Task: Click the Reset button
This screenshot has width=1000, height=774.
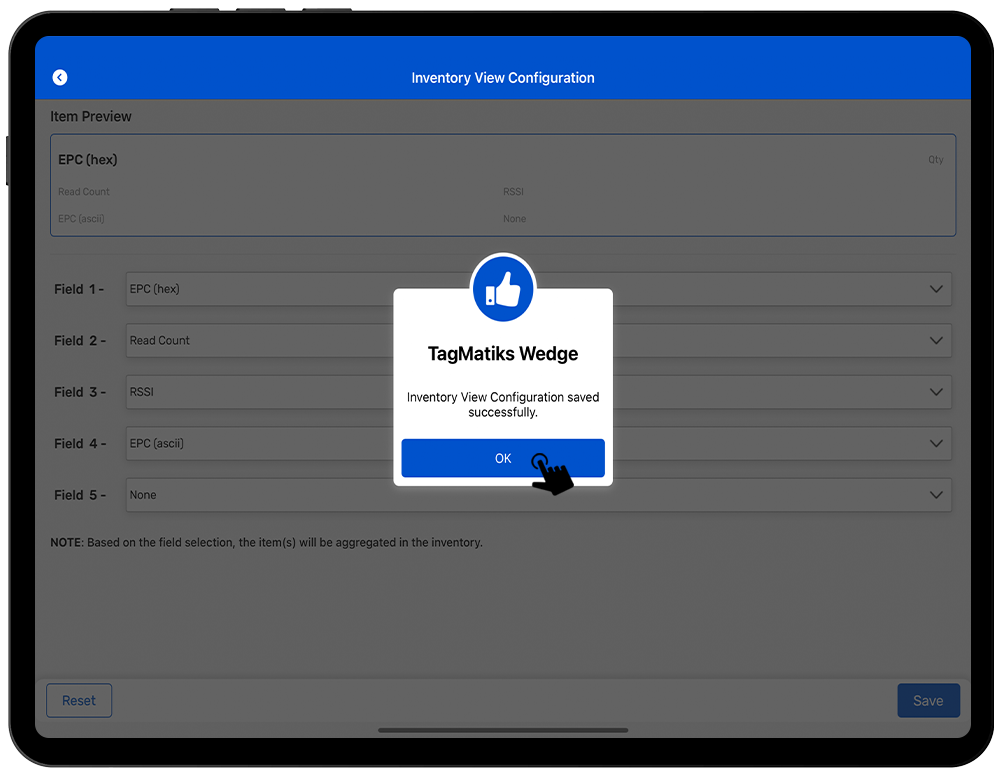Action: [x=79, y=701]
